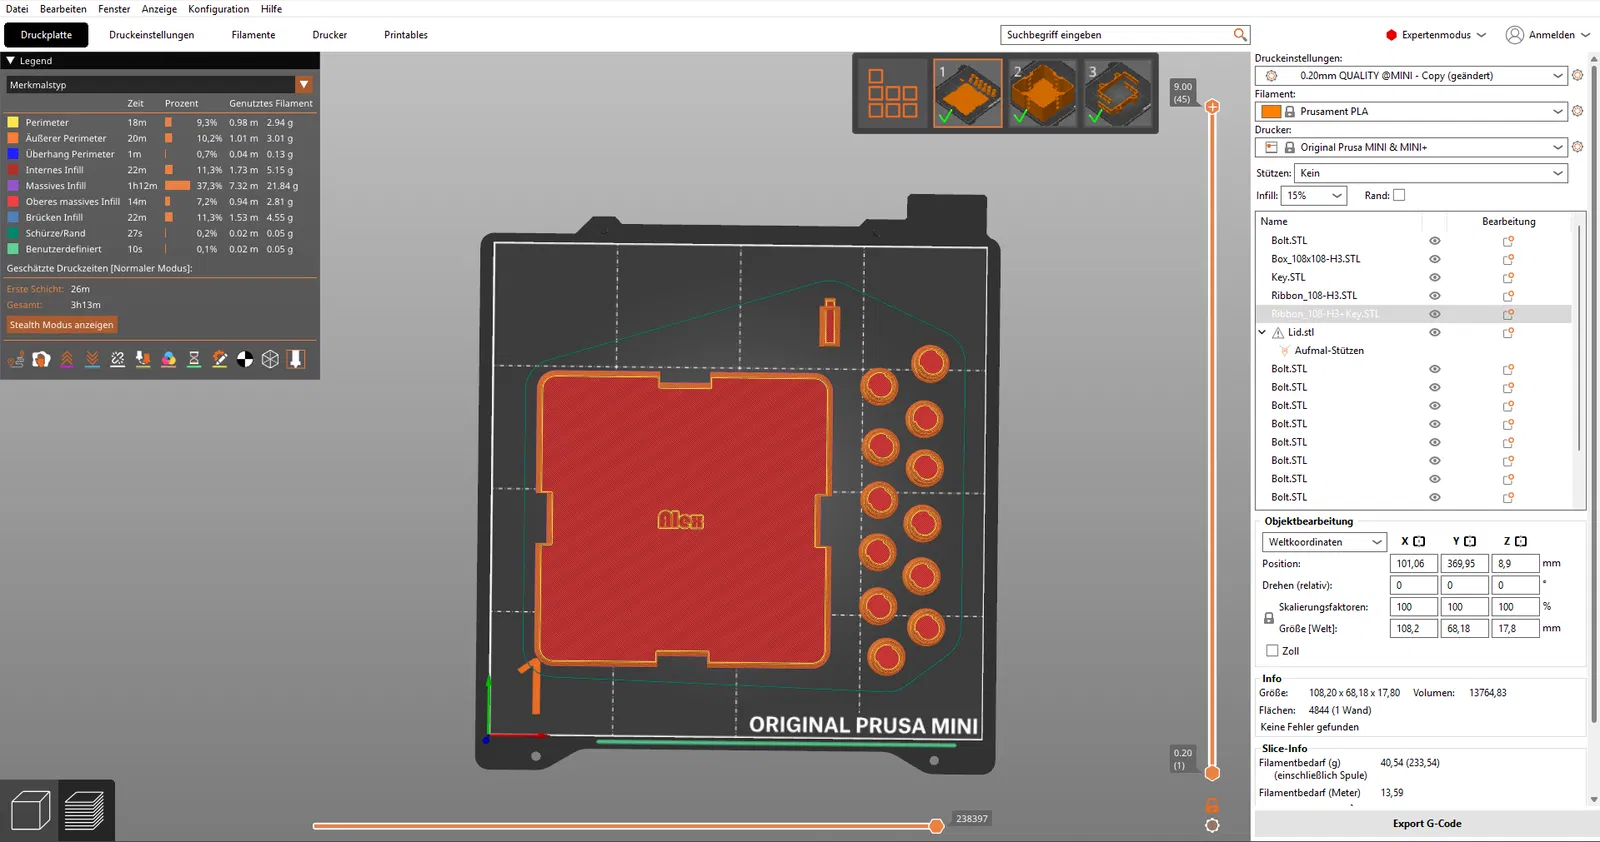Click the Anmelden login button
This screenshot has width=1600, height=842.
pos(1548,35)
